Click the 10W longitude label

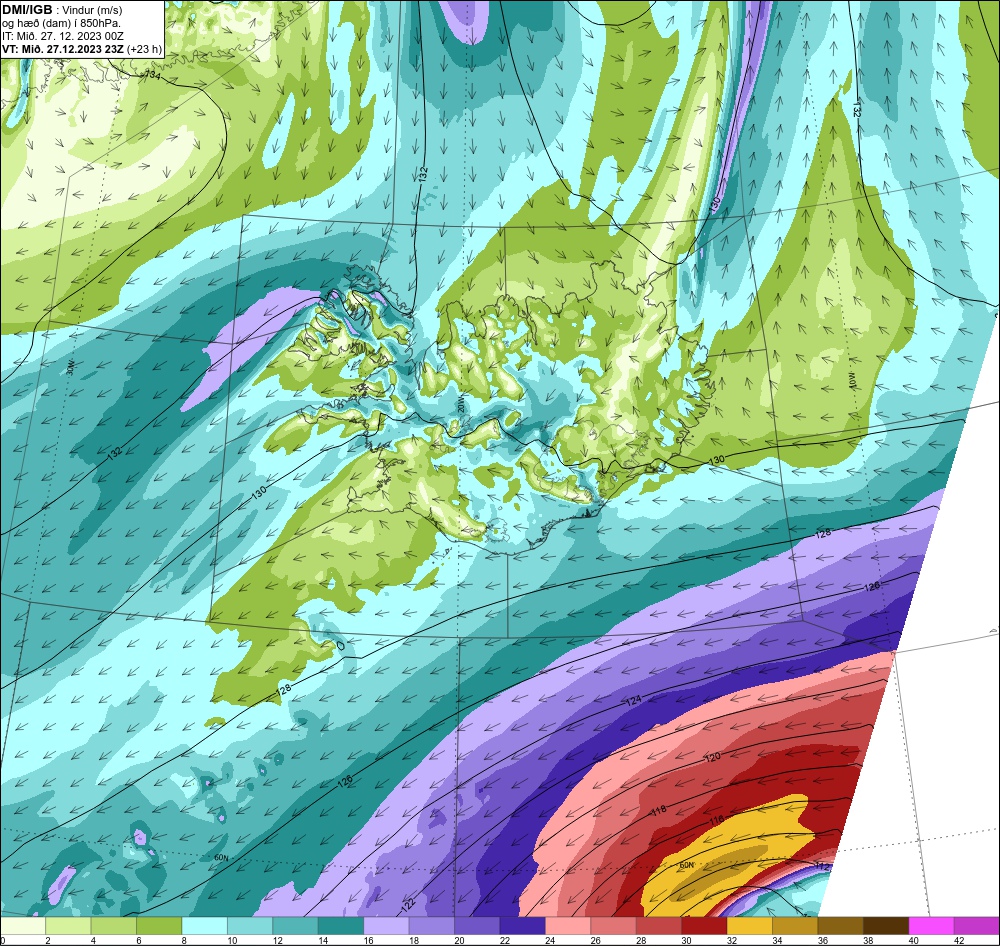coord(850,383)
